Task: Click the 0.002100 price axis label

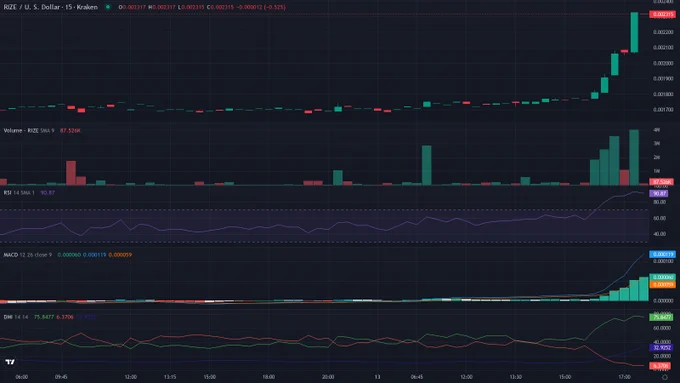Action: pos(663,48)
